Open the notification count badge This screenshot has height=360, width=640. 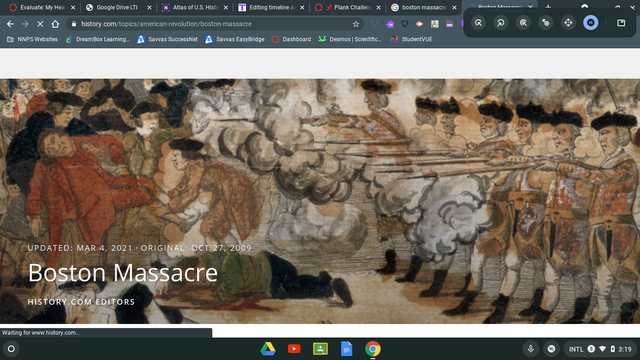(591, 349)
